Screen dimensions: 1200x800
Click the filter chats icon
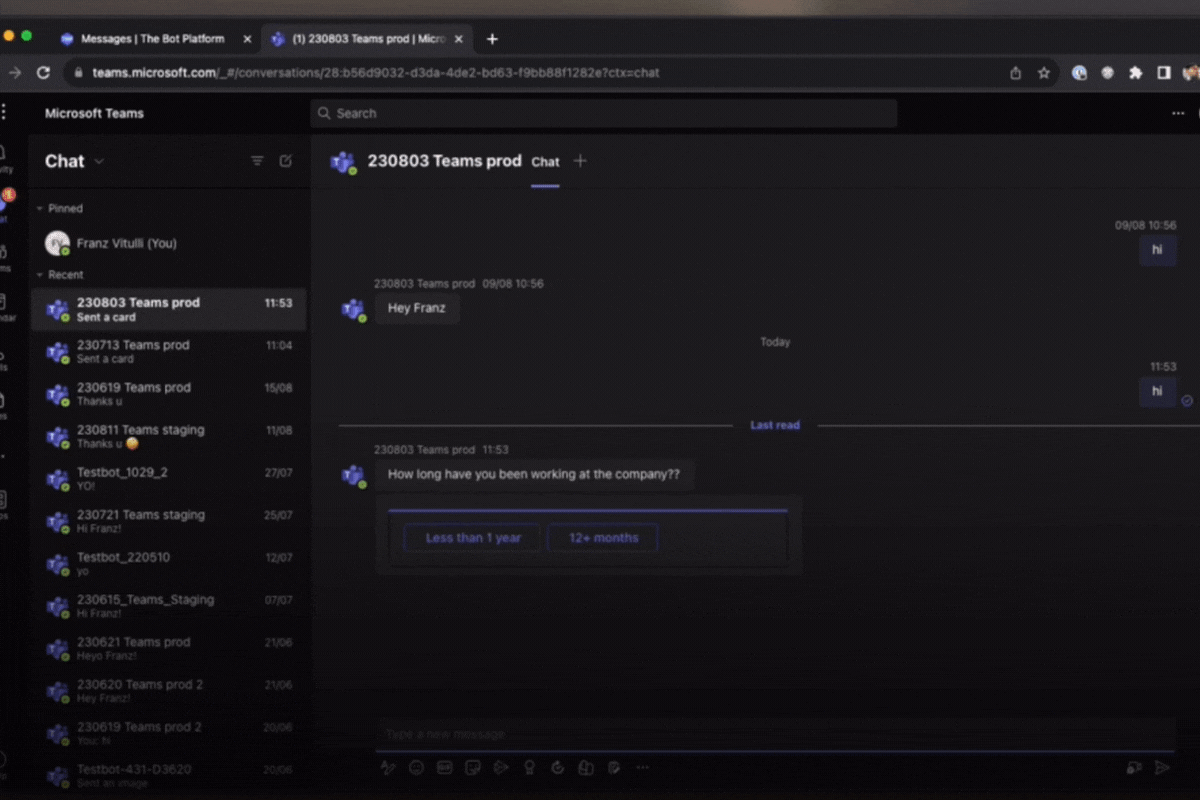[257, 161]
